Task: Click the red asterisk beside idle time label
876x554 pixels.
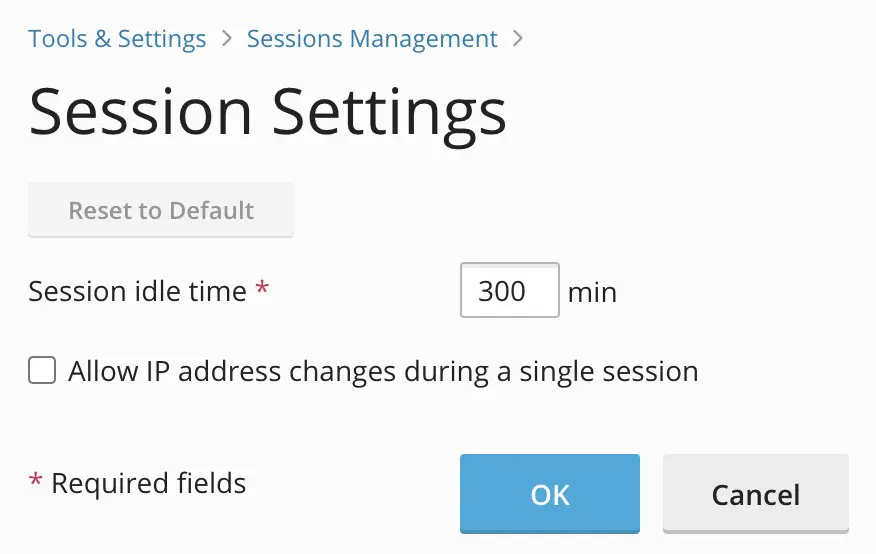Action: click(x=262, y=289)
